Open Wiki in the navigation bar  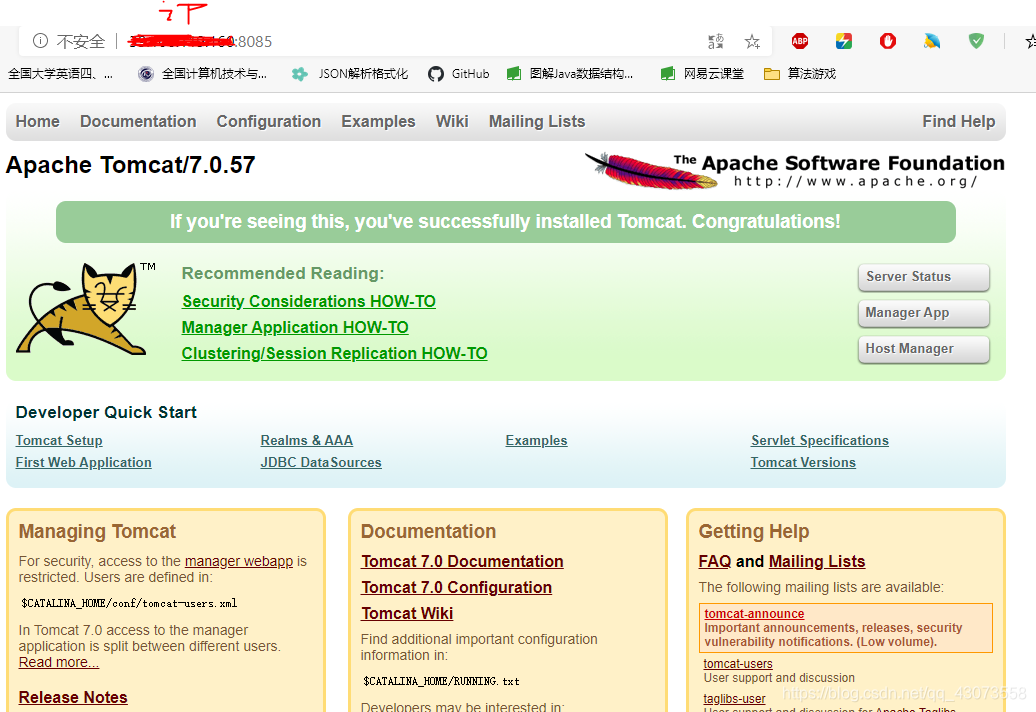[x=452, y=122]
